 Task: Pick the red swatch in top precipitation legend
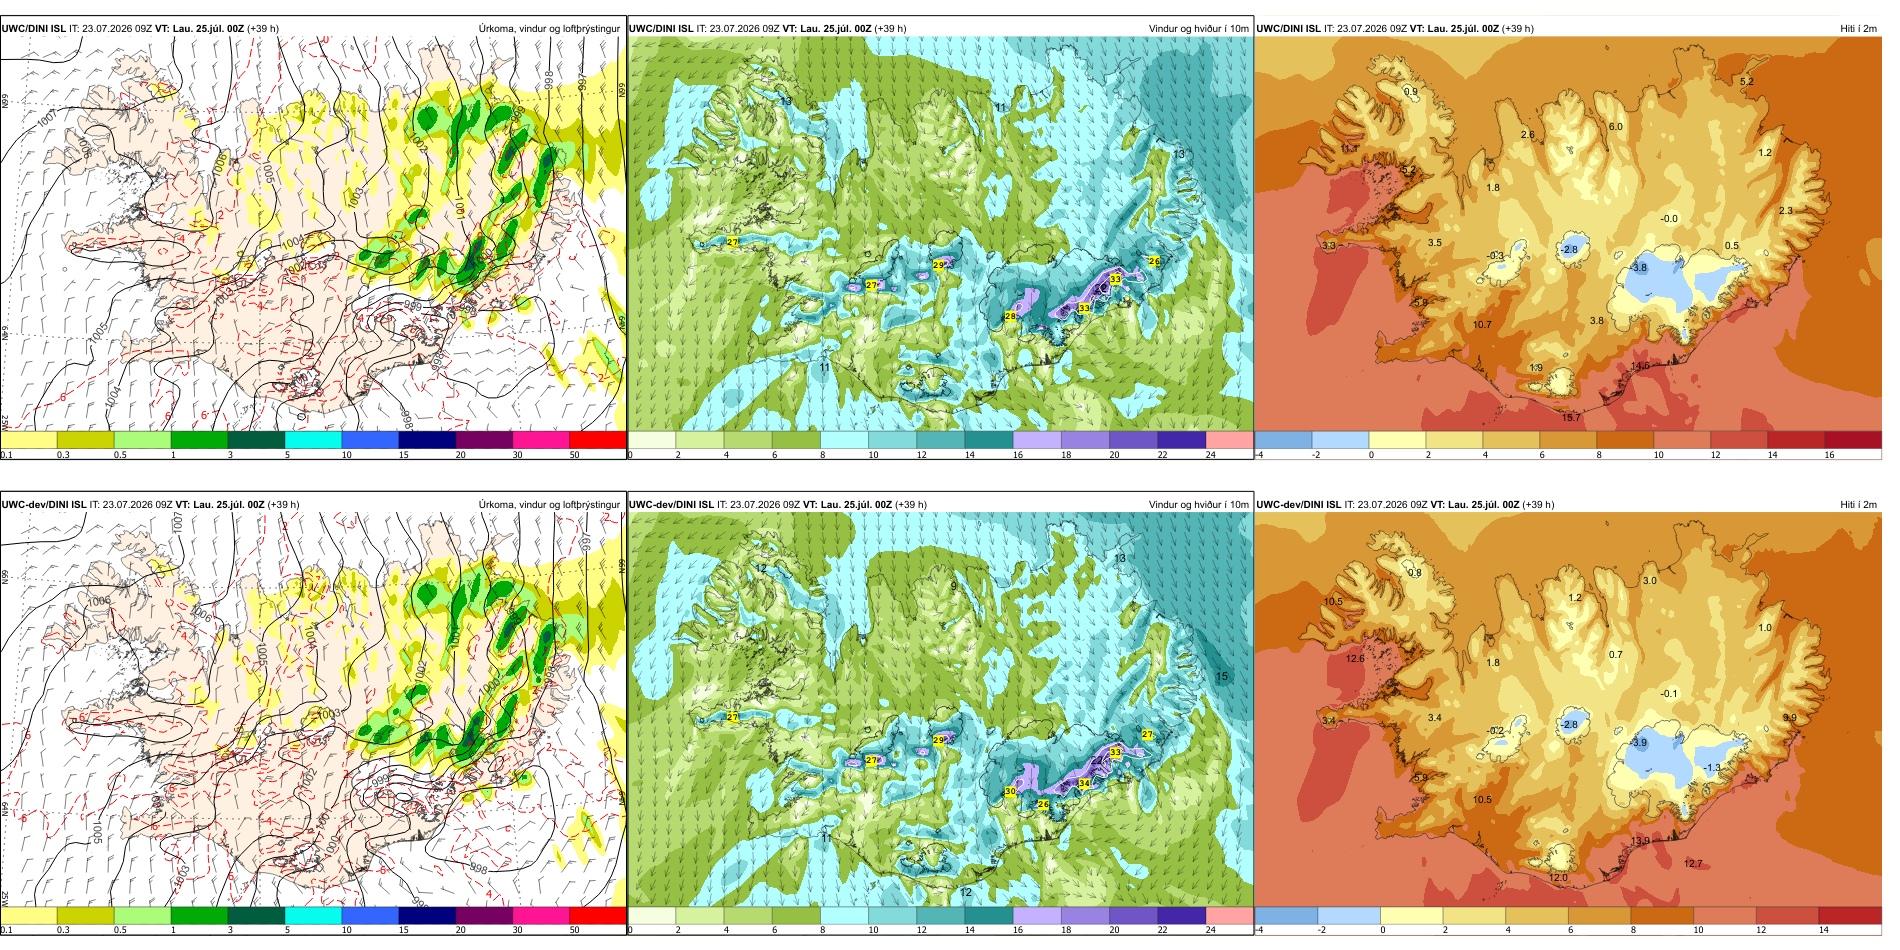tap(597, 440)
